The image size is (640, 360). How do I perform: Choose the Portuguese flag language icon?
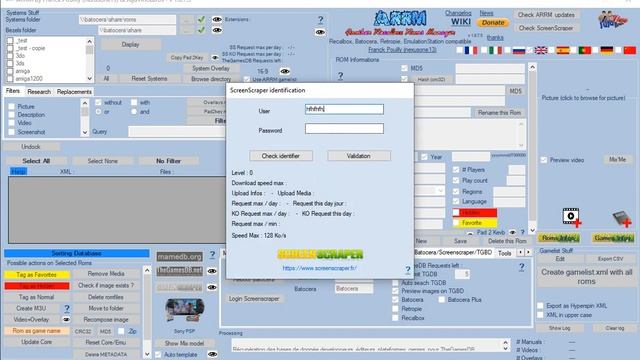(x=585, y=50)
